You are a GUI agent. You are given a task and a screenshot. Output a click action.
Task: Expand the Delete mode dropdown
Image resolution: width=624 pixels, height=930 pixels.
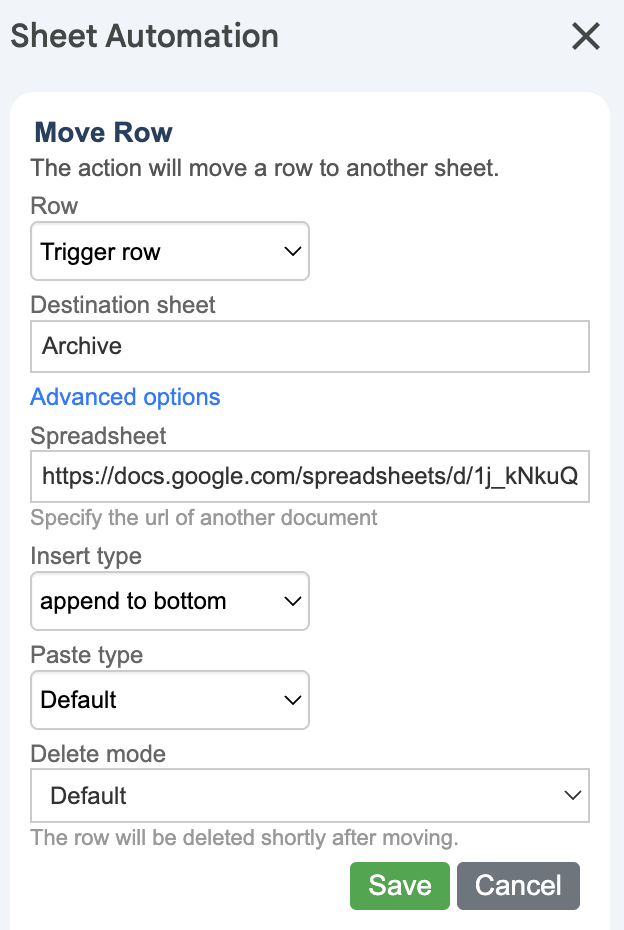(x=309, y=796)
